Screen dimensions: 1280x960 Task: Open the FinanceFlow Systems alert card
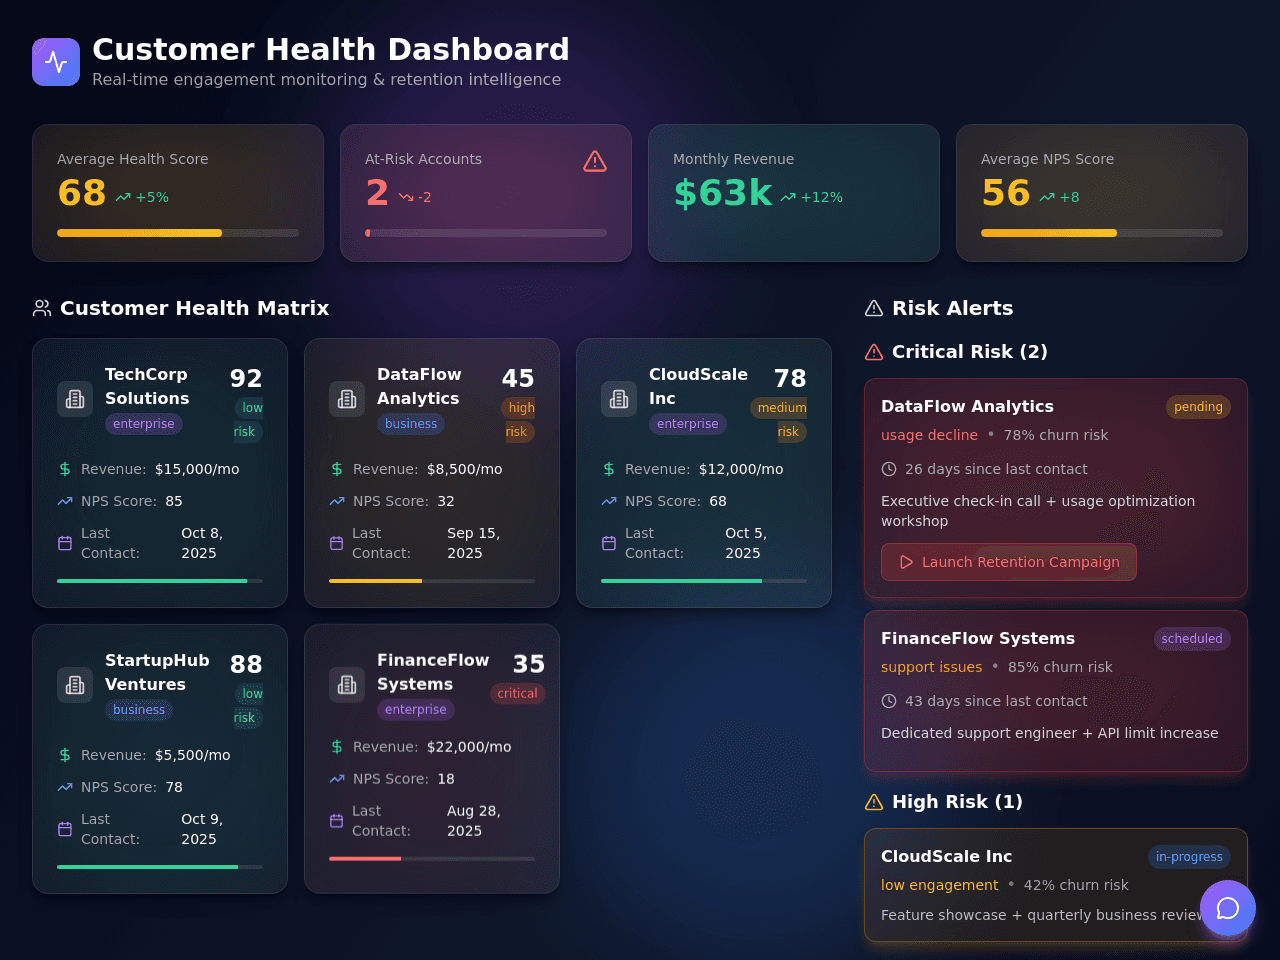click(x=1056, y=691)
